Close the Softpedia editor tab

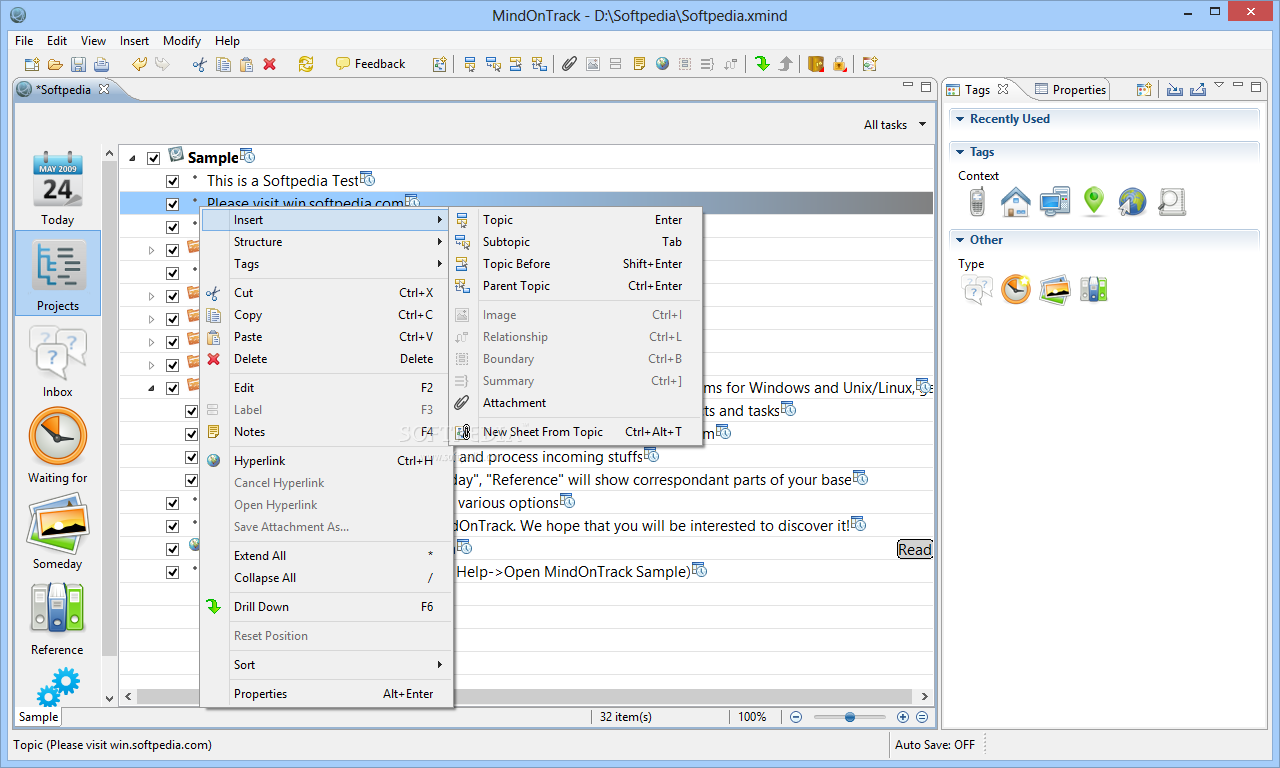tap(103, 89)
